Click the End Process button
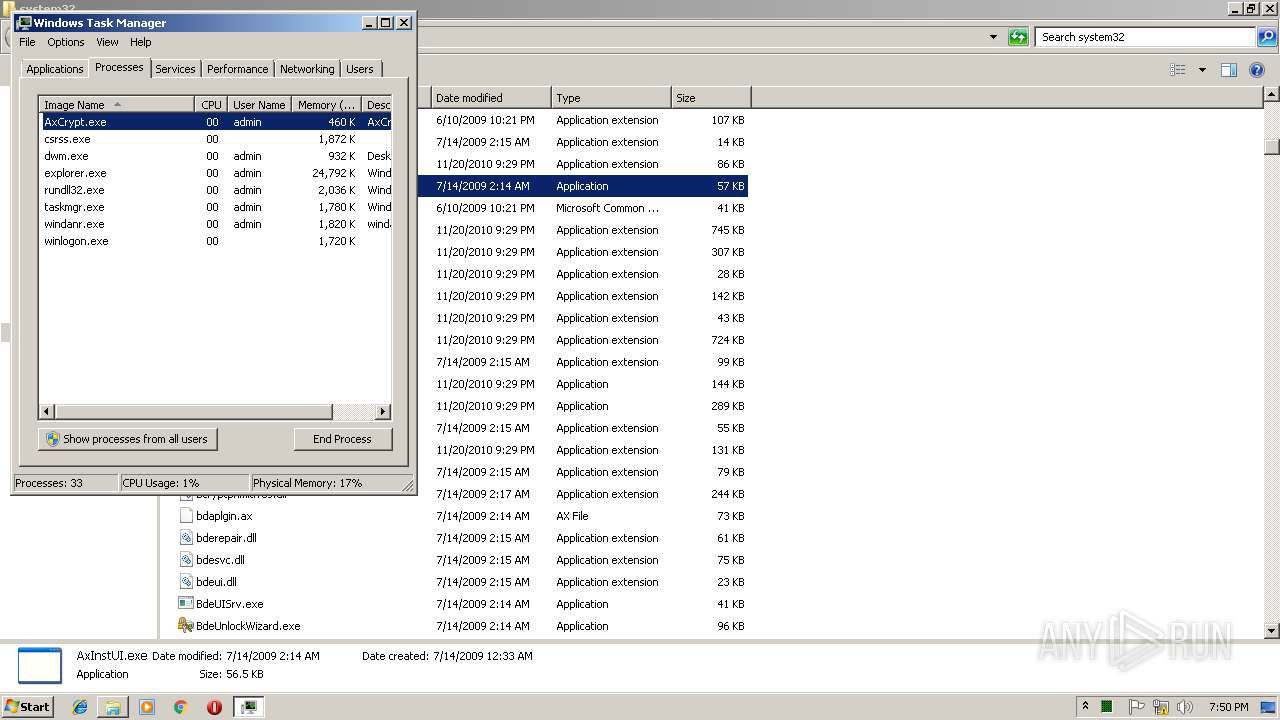 click(342, 439)
